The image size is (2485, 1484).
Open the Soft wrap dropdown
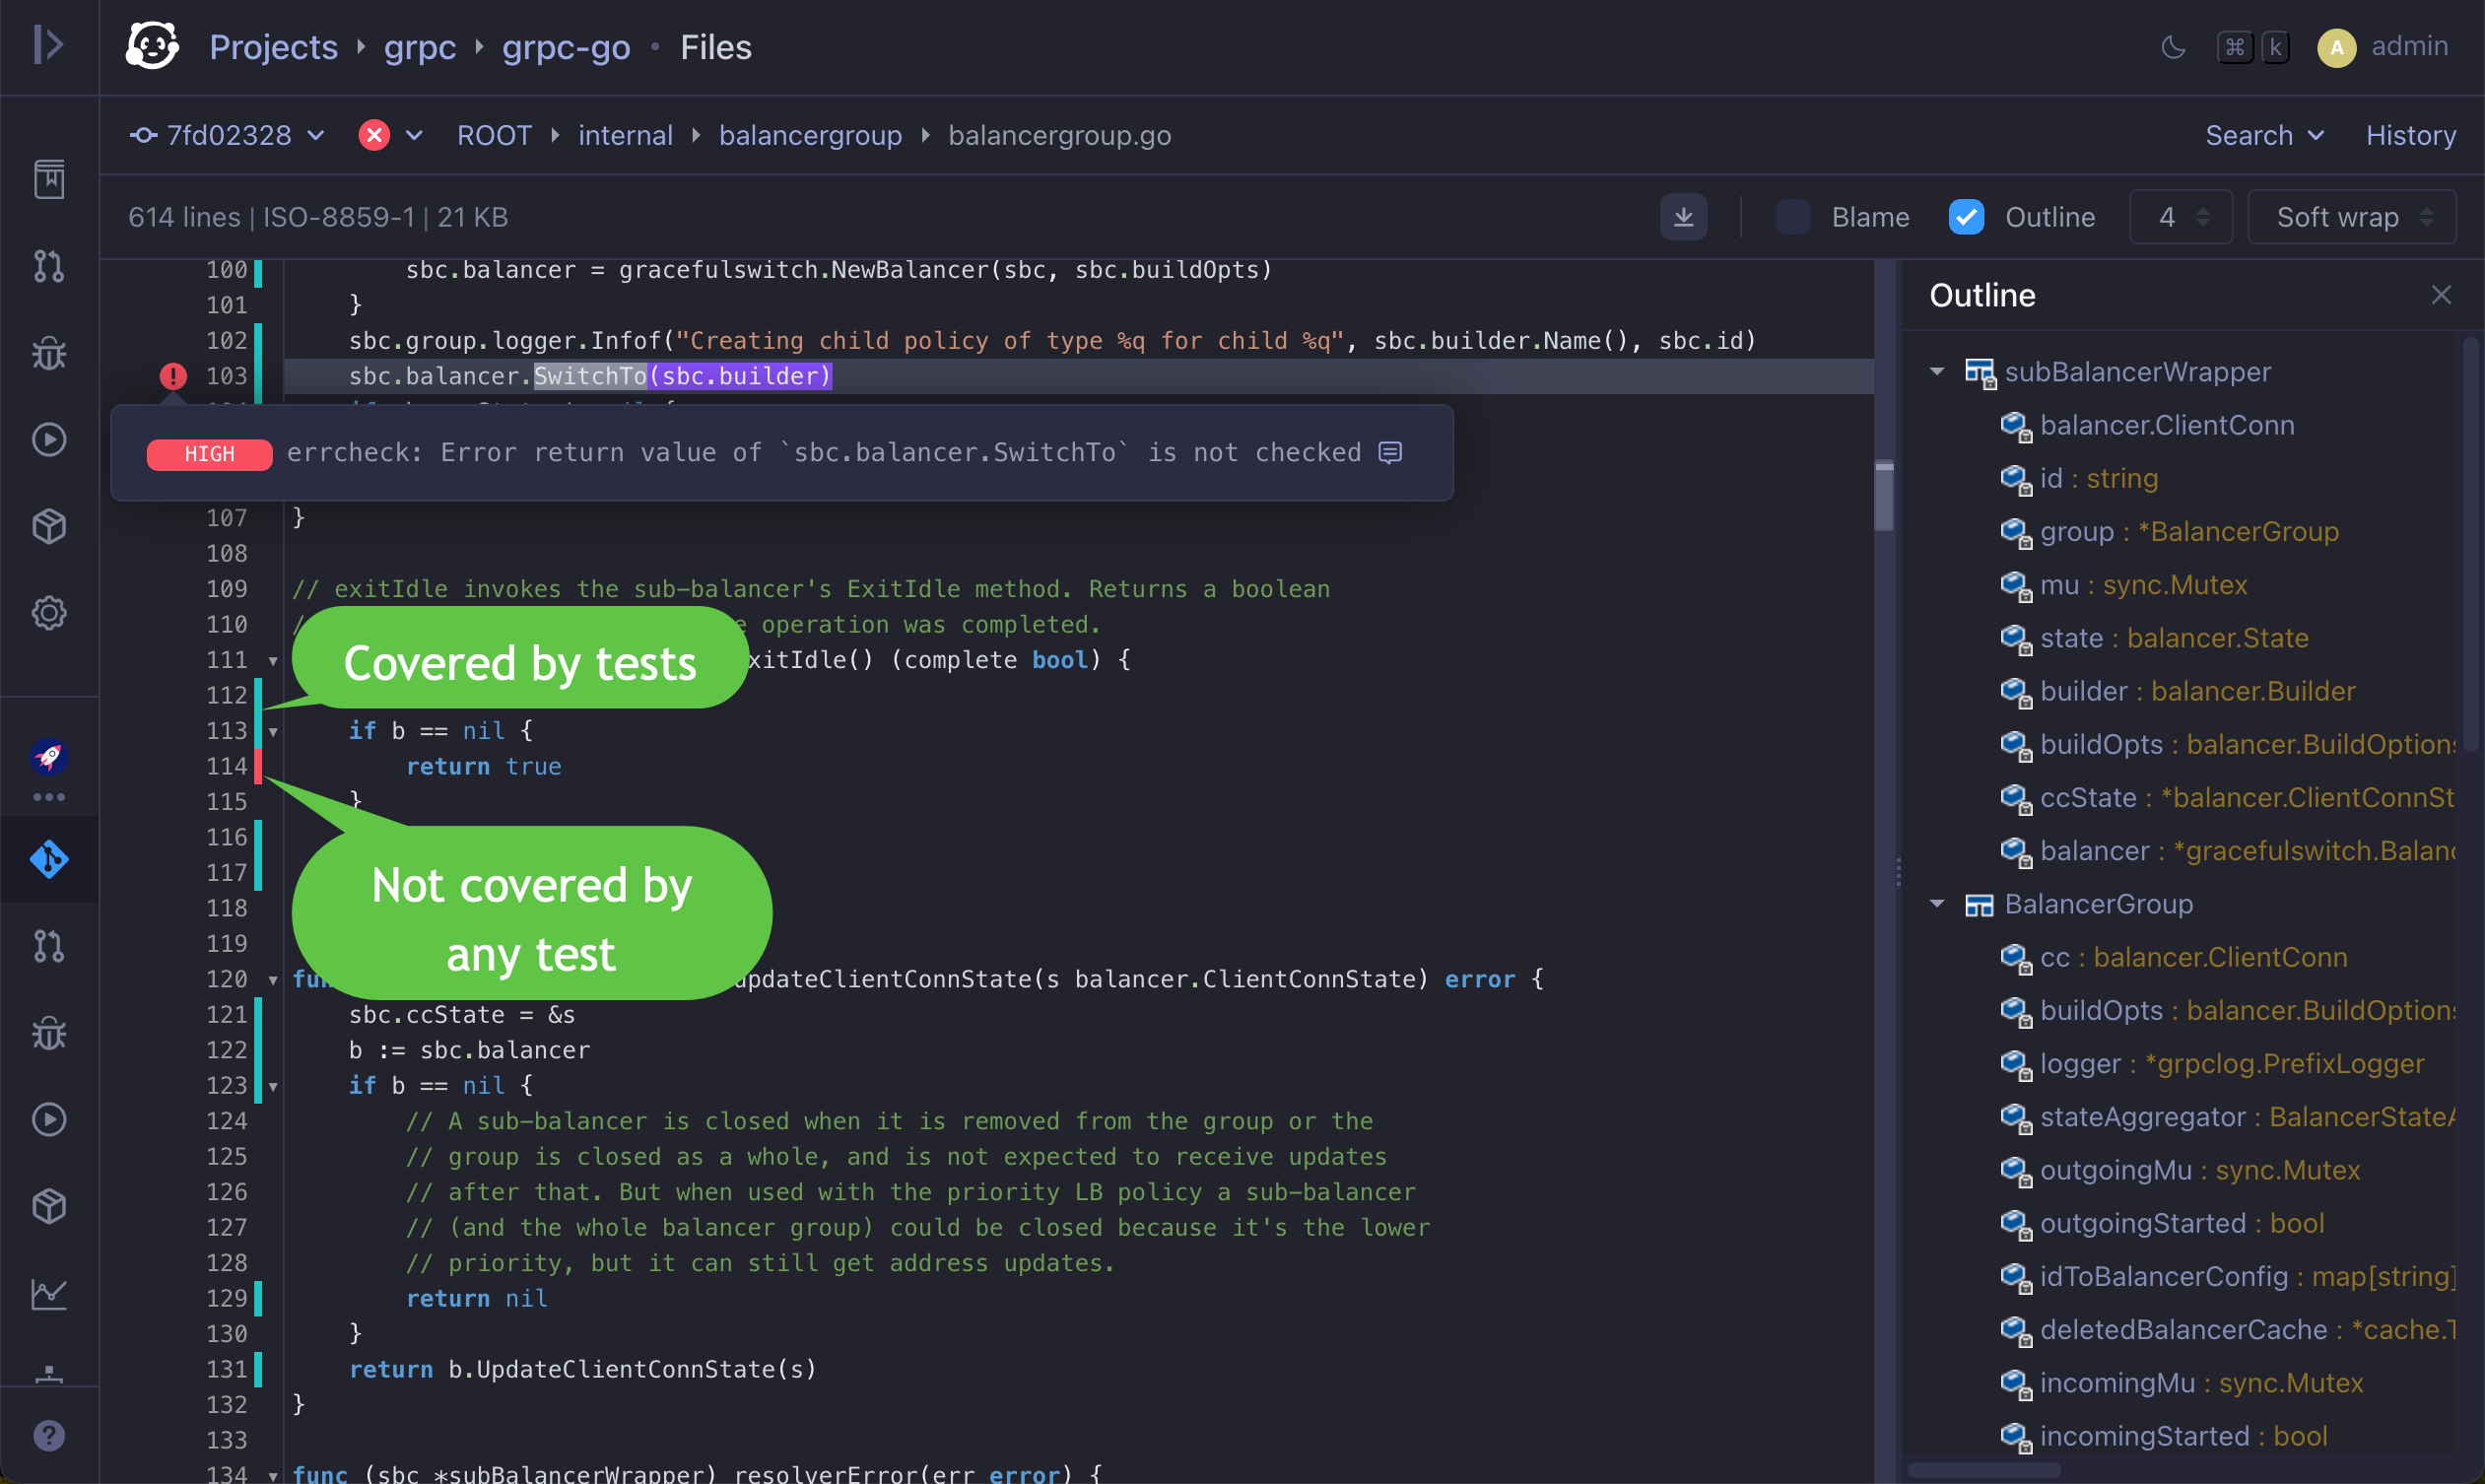(x=2352, y=216)
